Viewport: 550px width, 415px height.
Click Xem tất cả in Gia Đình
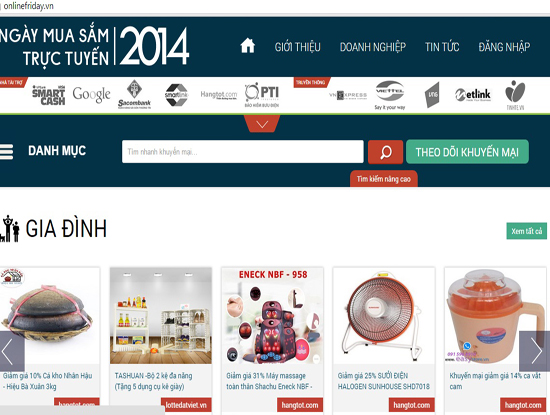[526, 231]
